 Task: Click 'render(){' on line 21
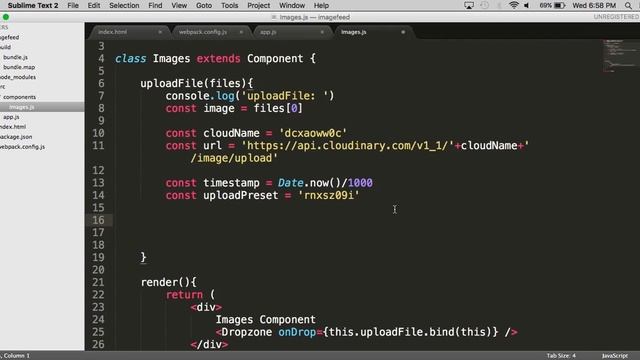point(169,282)
